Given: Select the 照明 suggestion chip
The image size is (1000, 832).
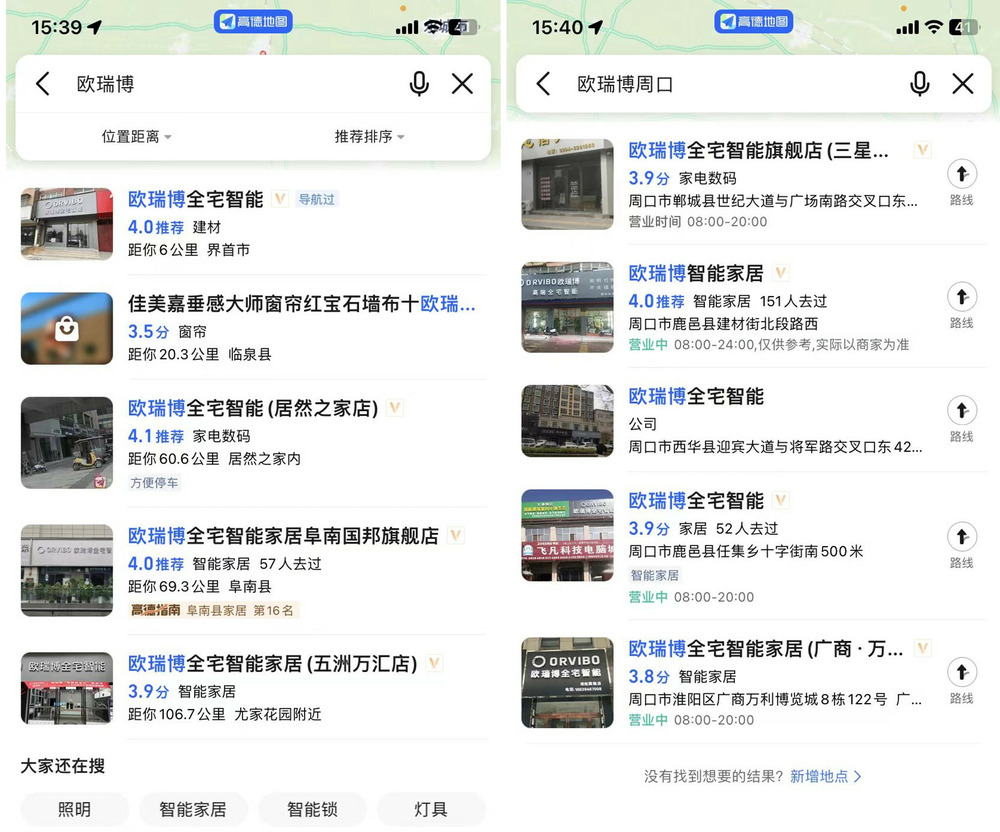Looking at the screenshot, I should pos(75,809).
